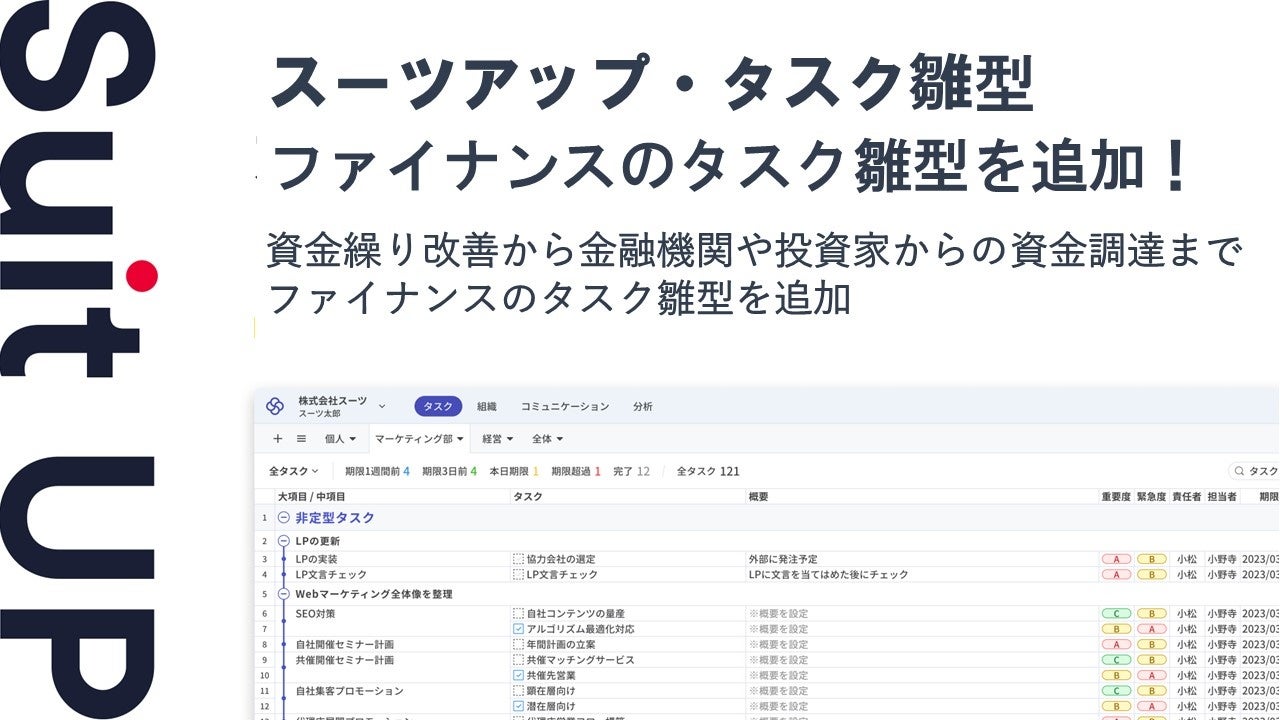Filter by 期限3日前 tasks

click(x=449, y=471)
